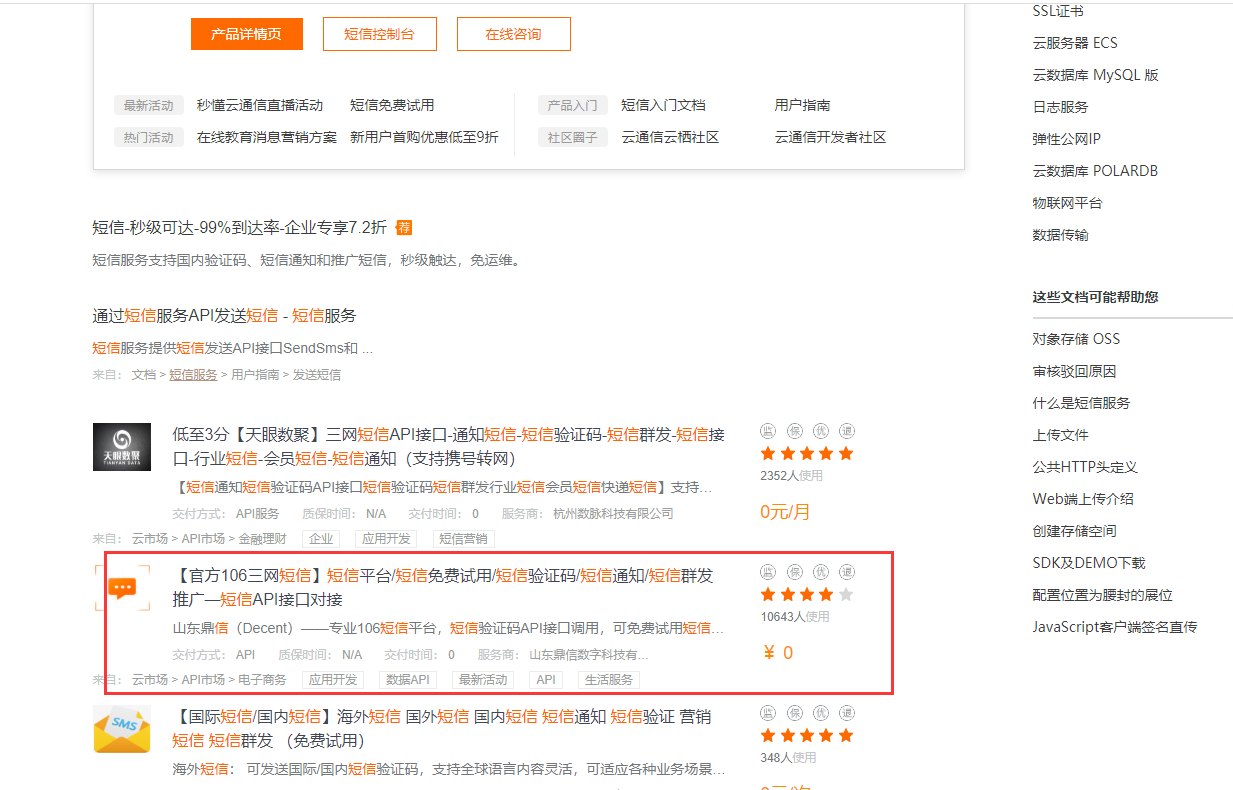The height and width of the screenshot is (790, 1233).
Task: Click five-star rating of 天眼数聚 listing
Action: [807, 454]
